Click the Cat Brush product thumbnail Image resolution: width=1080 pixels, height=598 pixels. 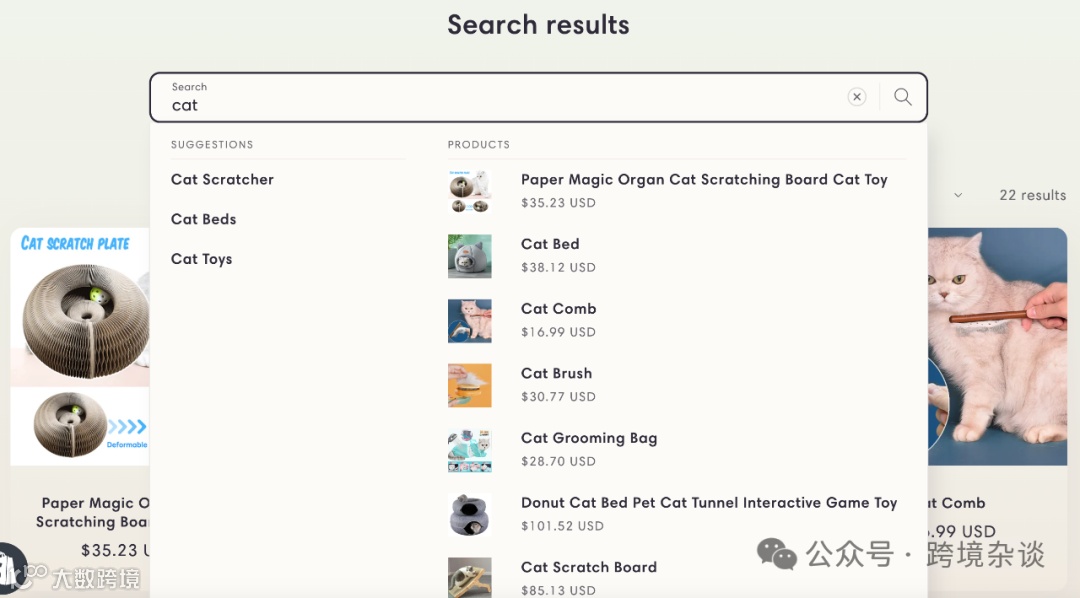coord(469,385)
